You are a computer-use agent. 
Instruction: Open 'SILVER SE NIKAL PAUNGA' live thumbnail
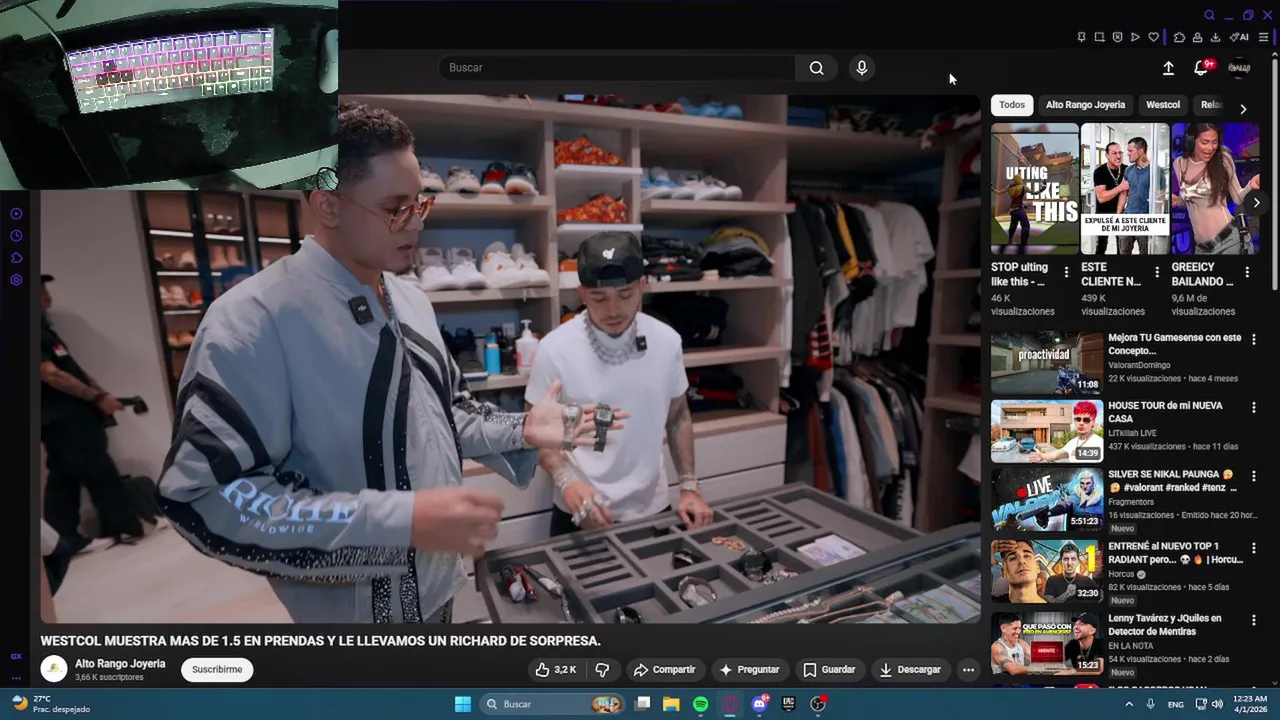pos(1047,499)
